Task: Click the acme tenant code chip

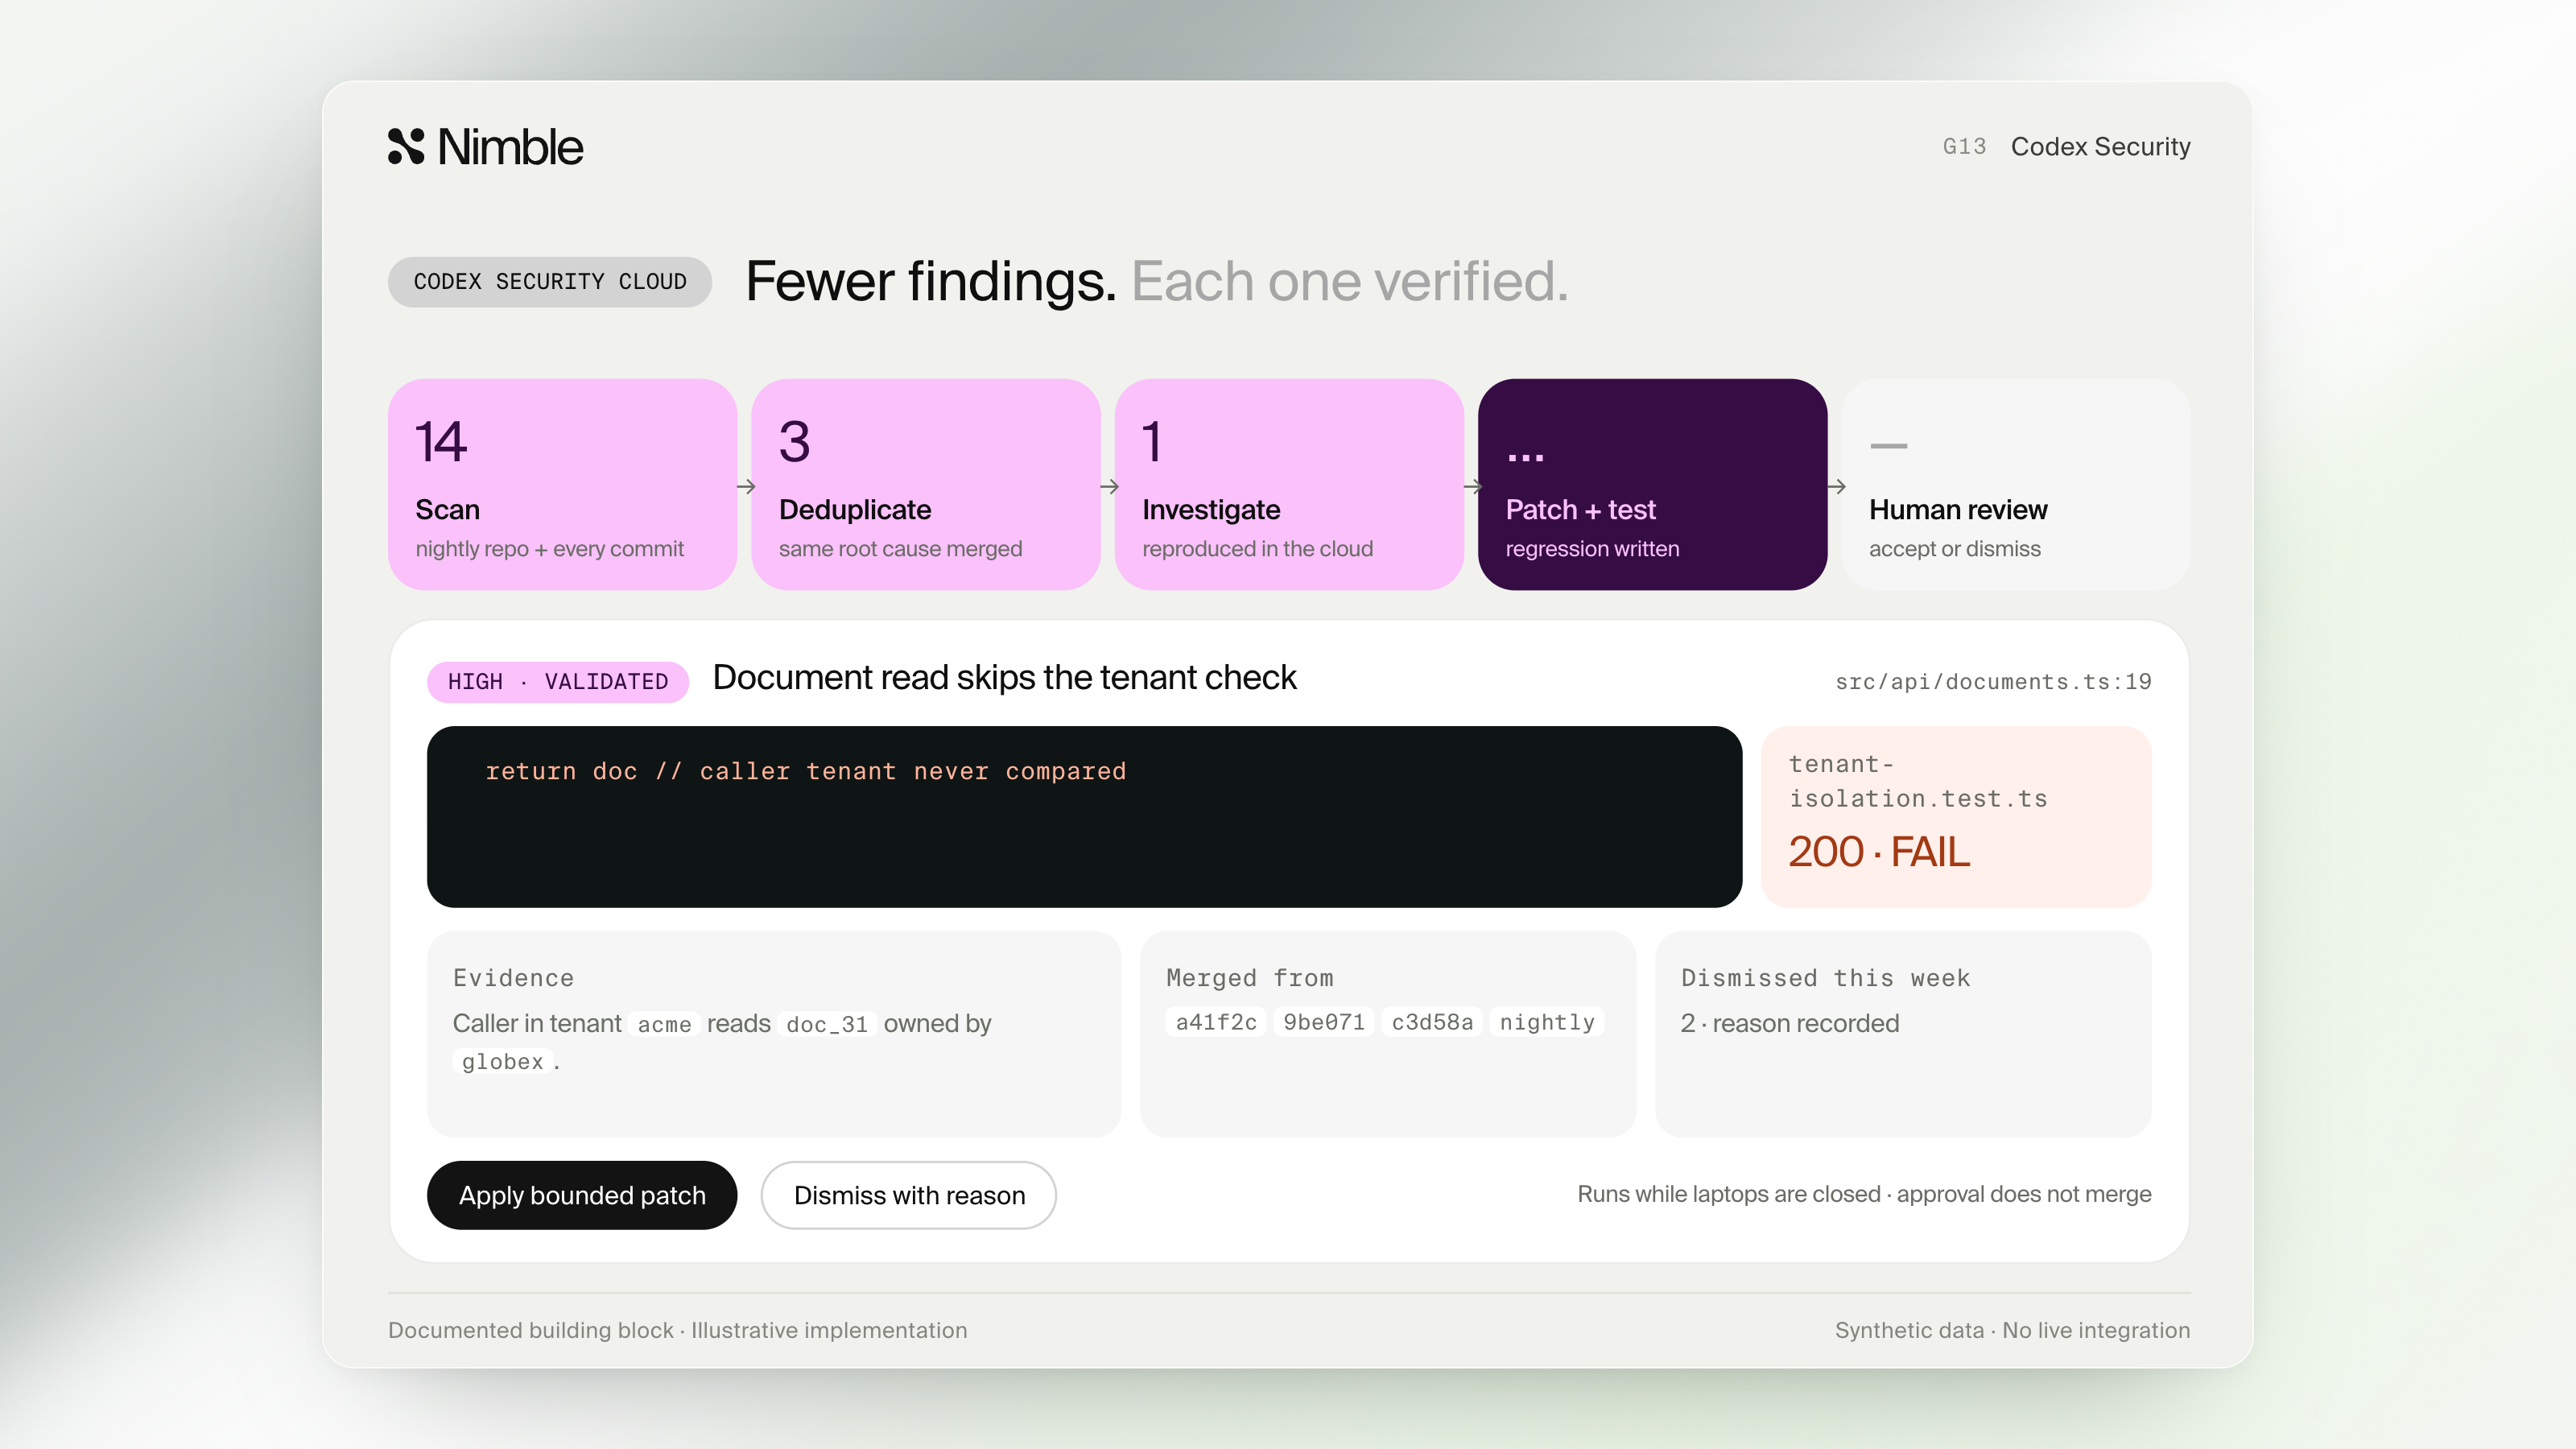Action: pyautogui.click(x=664, y=1024)
